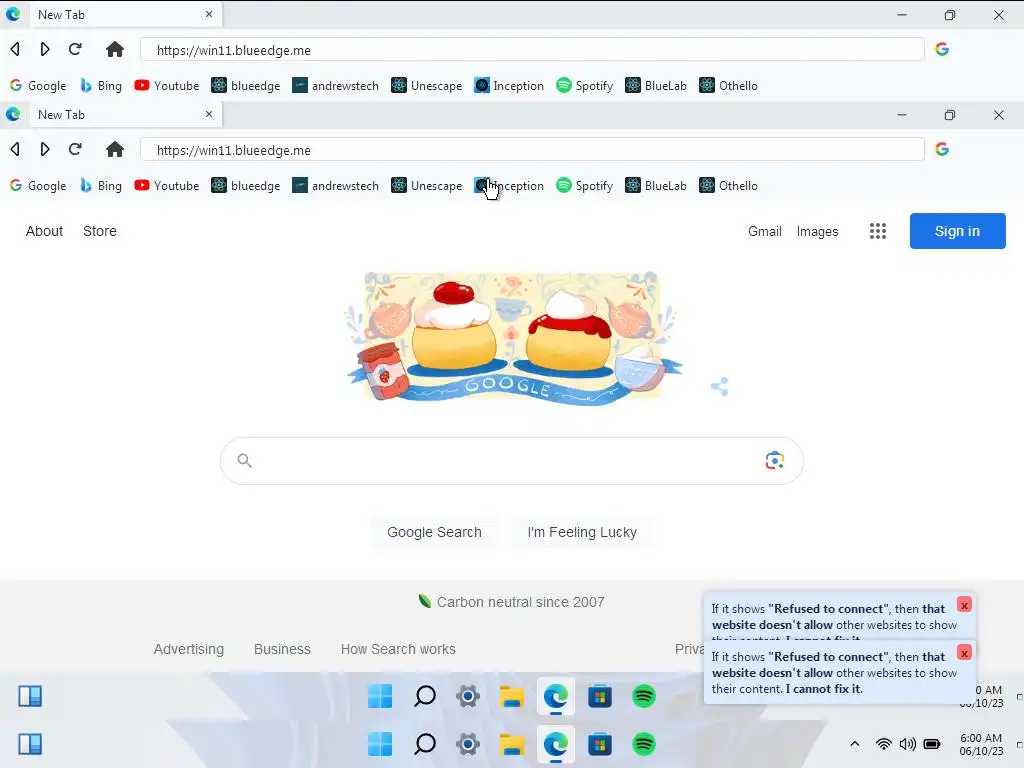Screen dimensions: 1024x768
Task: Open the Start menu on the upper nested taskbar
Action: click(x=380, y=696)
